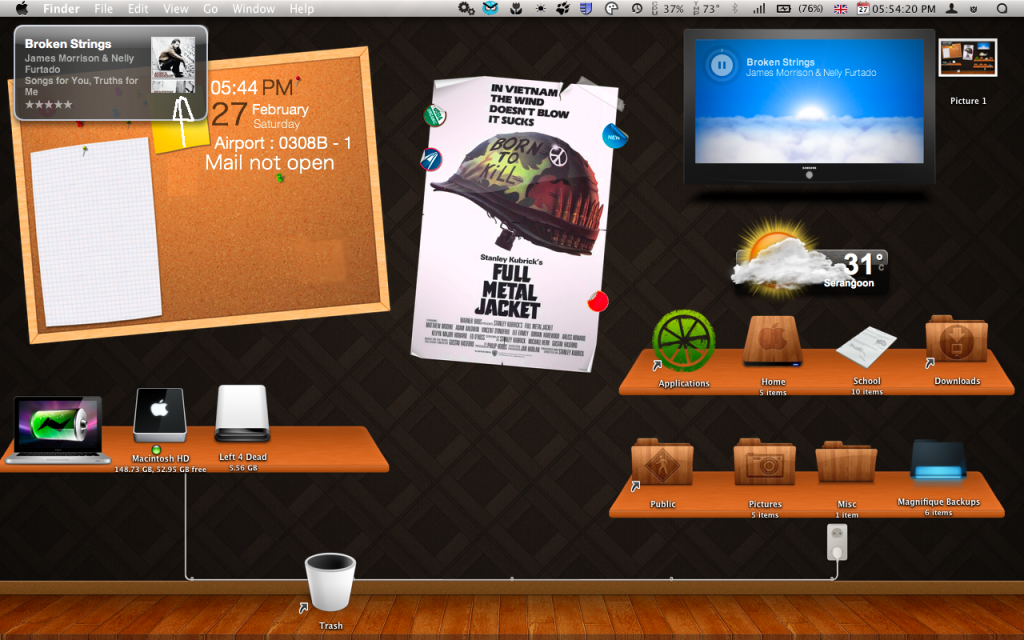This screenshot has height=640, width=1024.
Task: Click the 'Mail not open' text
Action: (270, 163)
